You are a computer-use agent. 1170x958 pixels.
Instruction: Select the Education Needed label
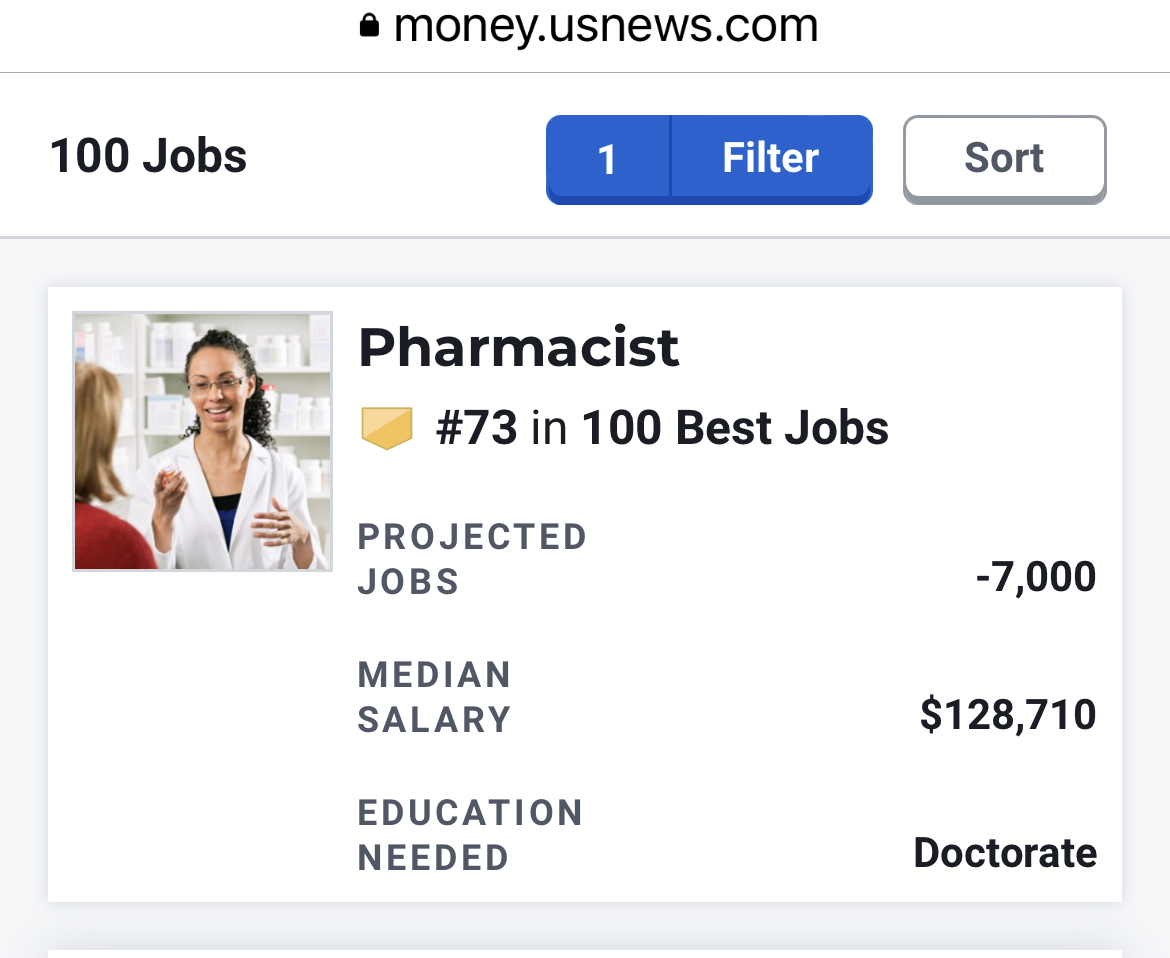point(470,835)
